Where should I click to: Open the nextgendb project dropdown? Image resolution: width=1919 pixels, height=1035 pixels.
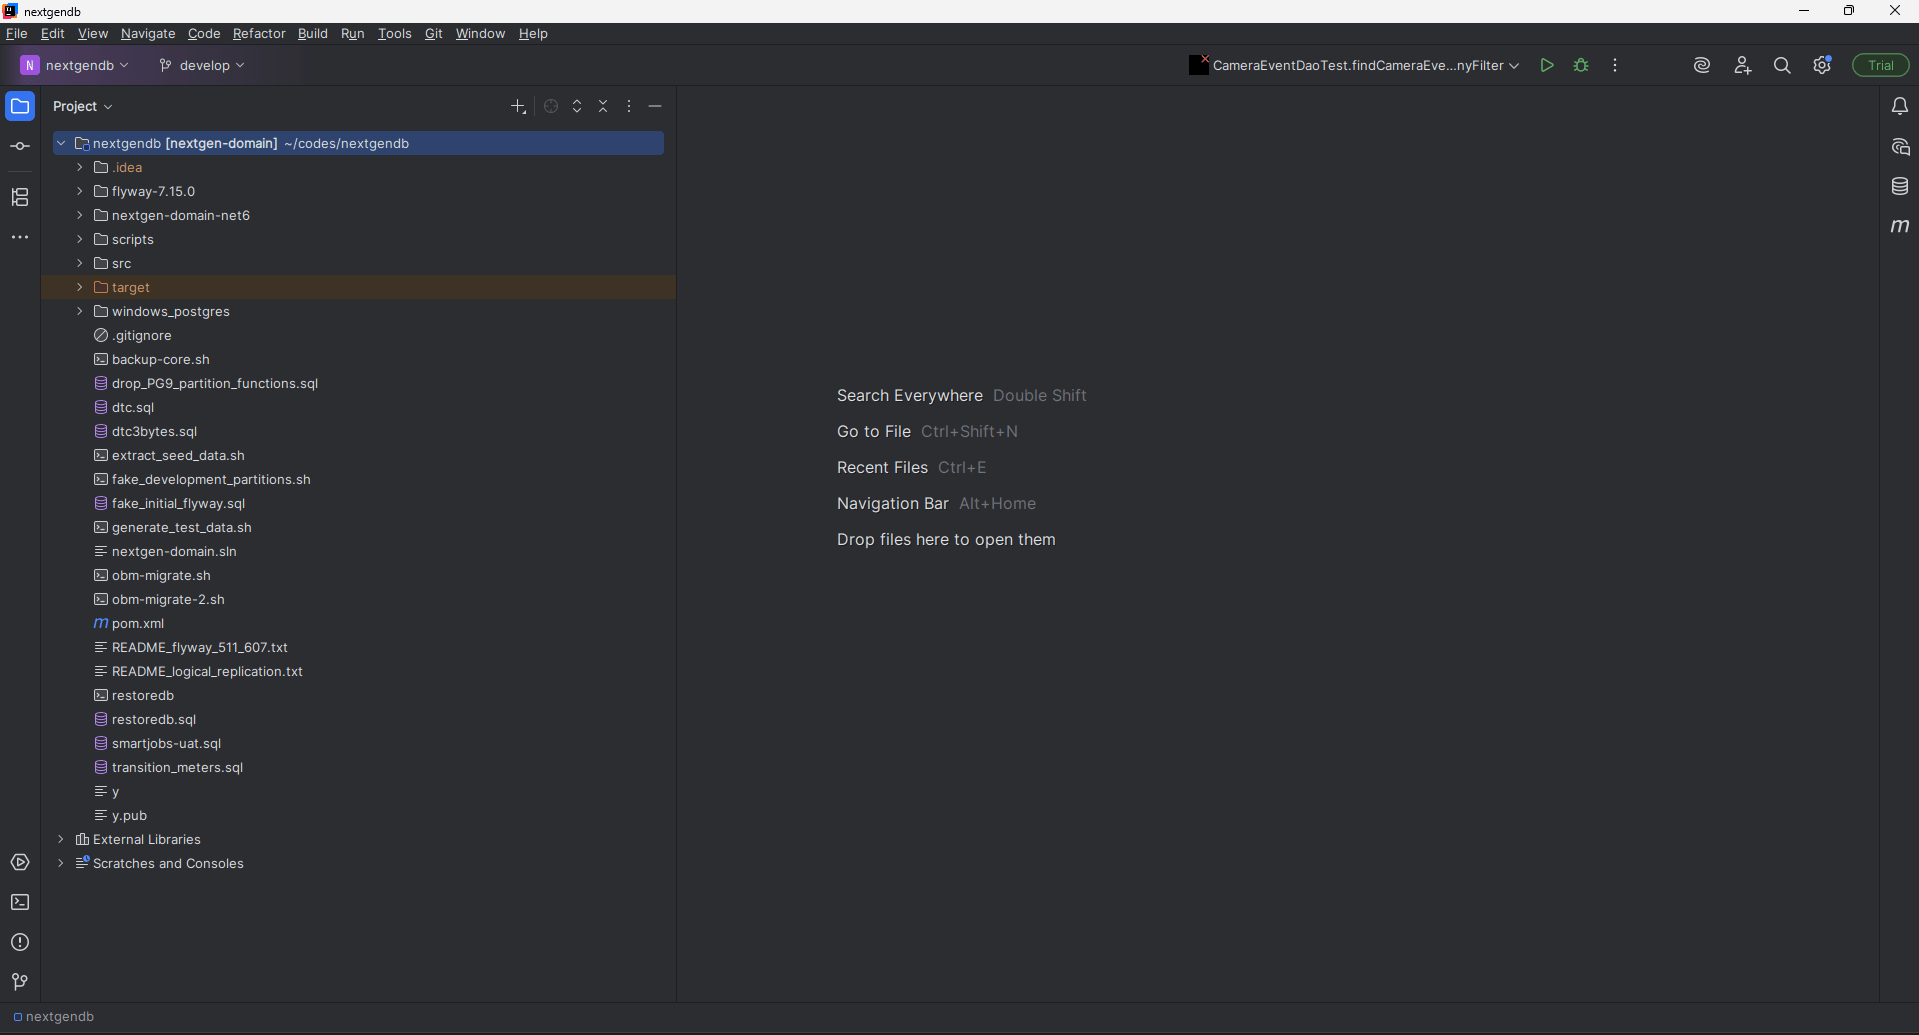tap(75, 65)
